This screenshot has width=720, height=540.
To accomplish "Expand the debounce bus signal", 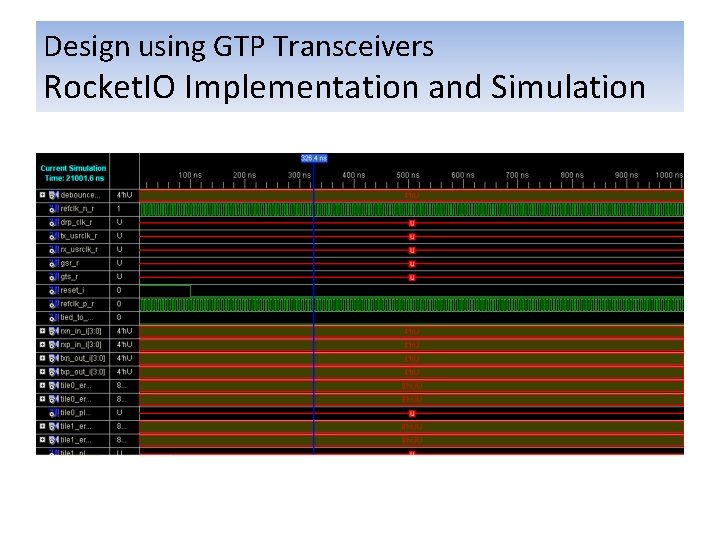I will coord(42,195).
